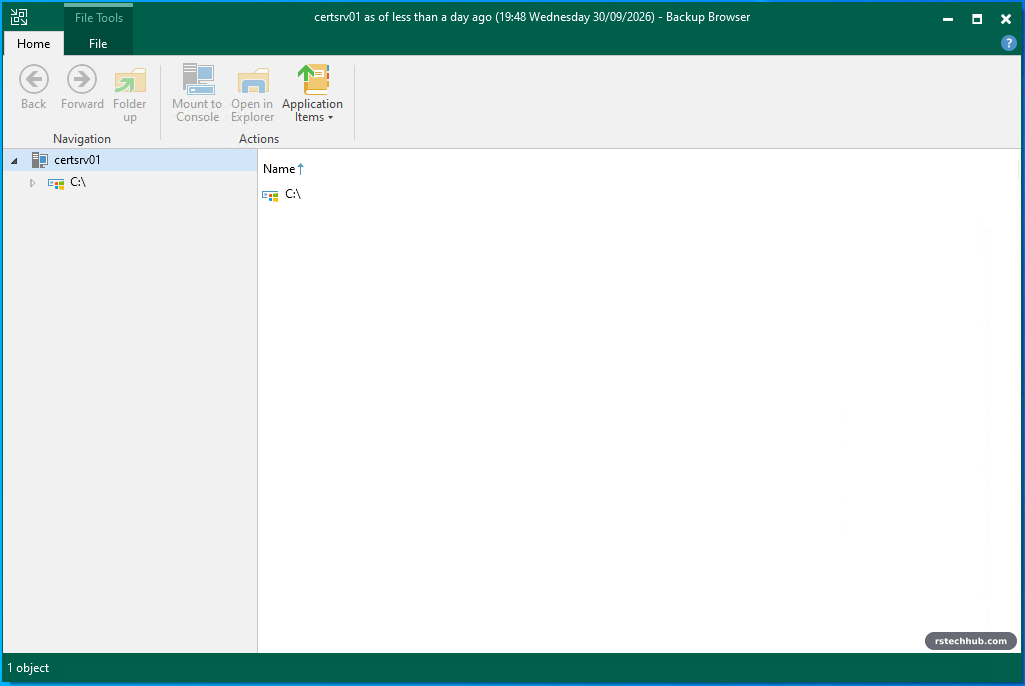The height and width of the screenshot is (686, 1025).
Task: Go one level up with Folder up
Action: coord(129,95)
